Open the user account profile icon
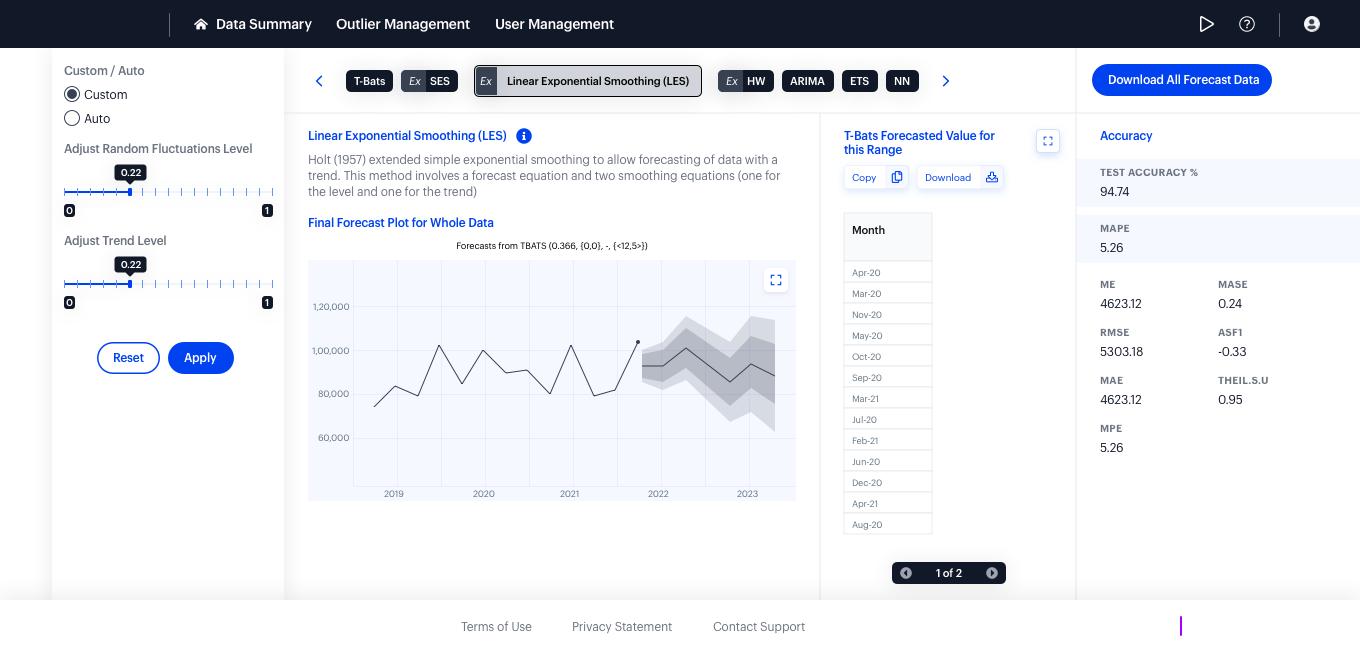Screen dimensions: 1360x648 point(1312,24)
